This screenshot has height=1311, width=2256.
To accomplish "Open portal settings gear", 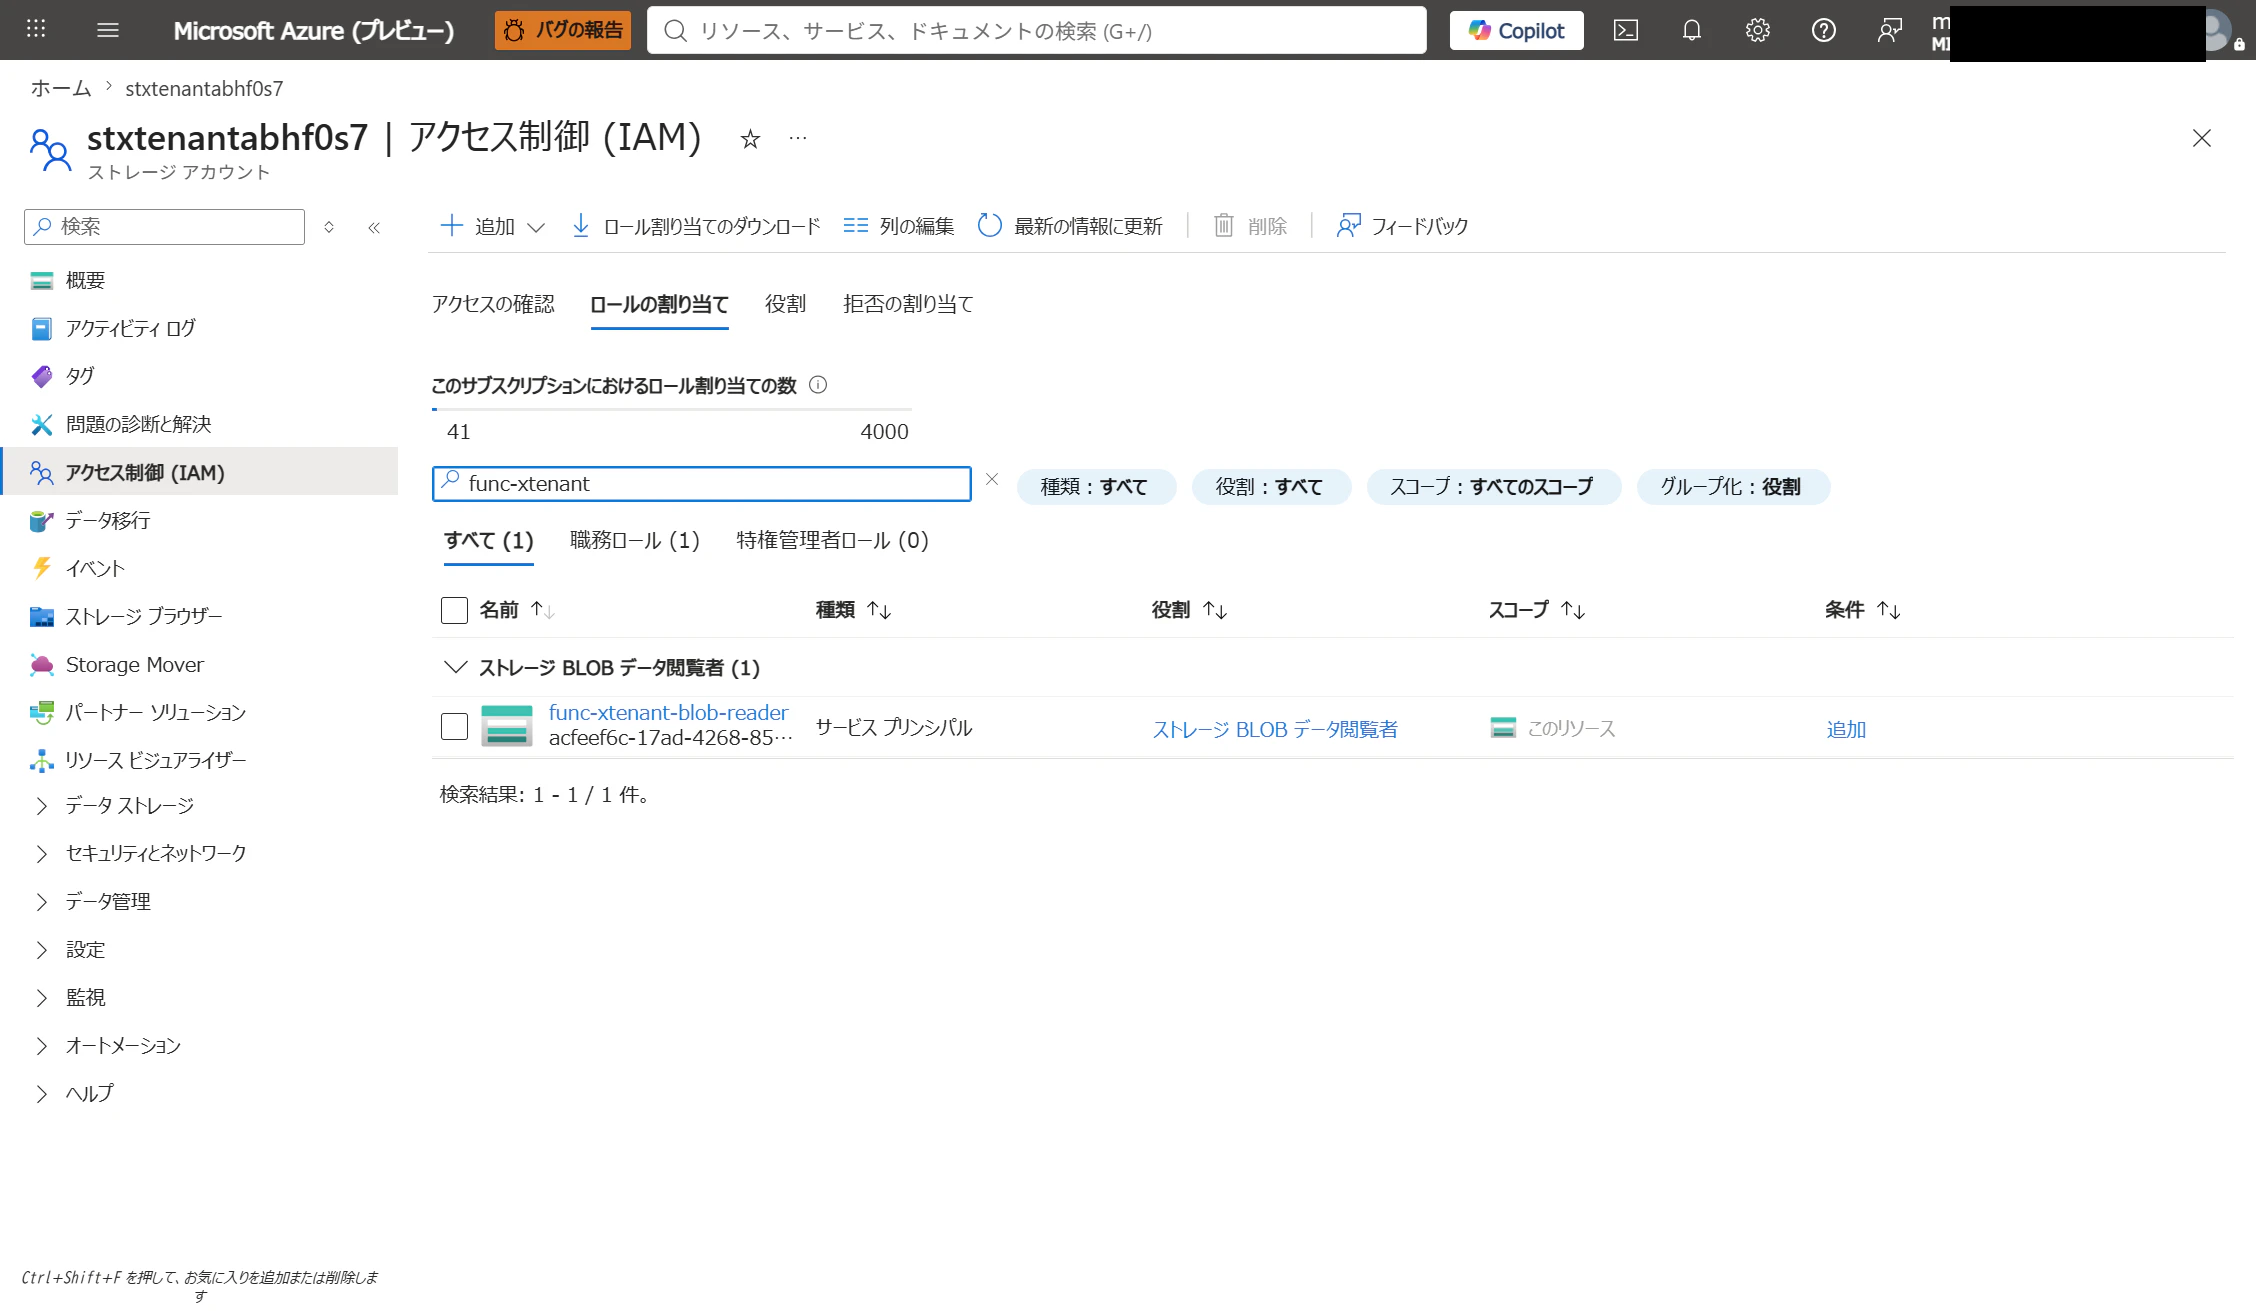I will [1758, 30].
